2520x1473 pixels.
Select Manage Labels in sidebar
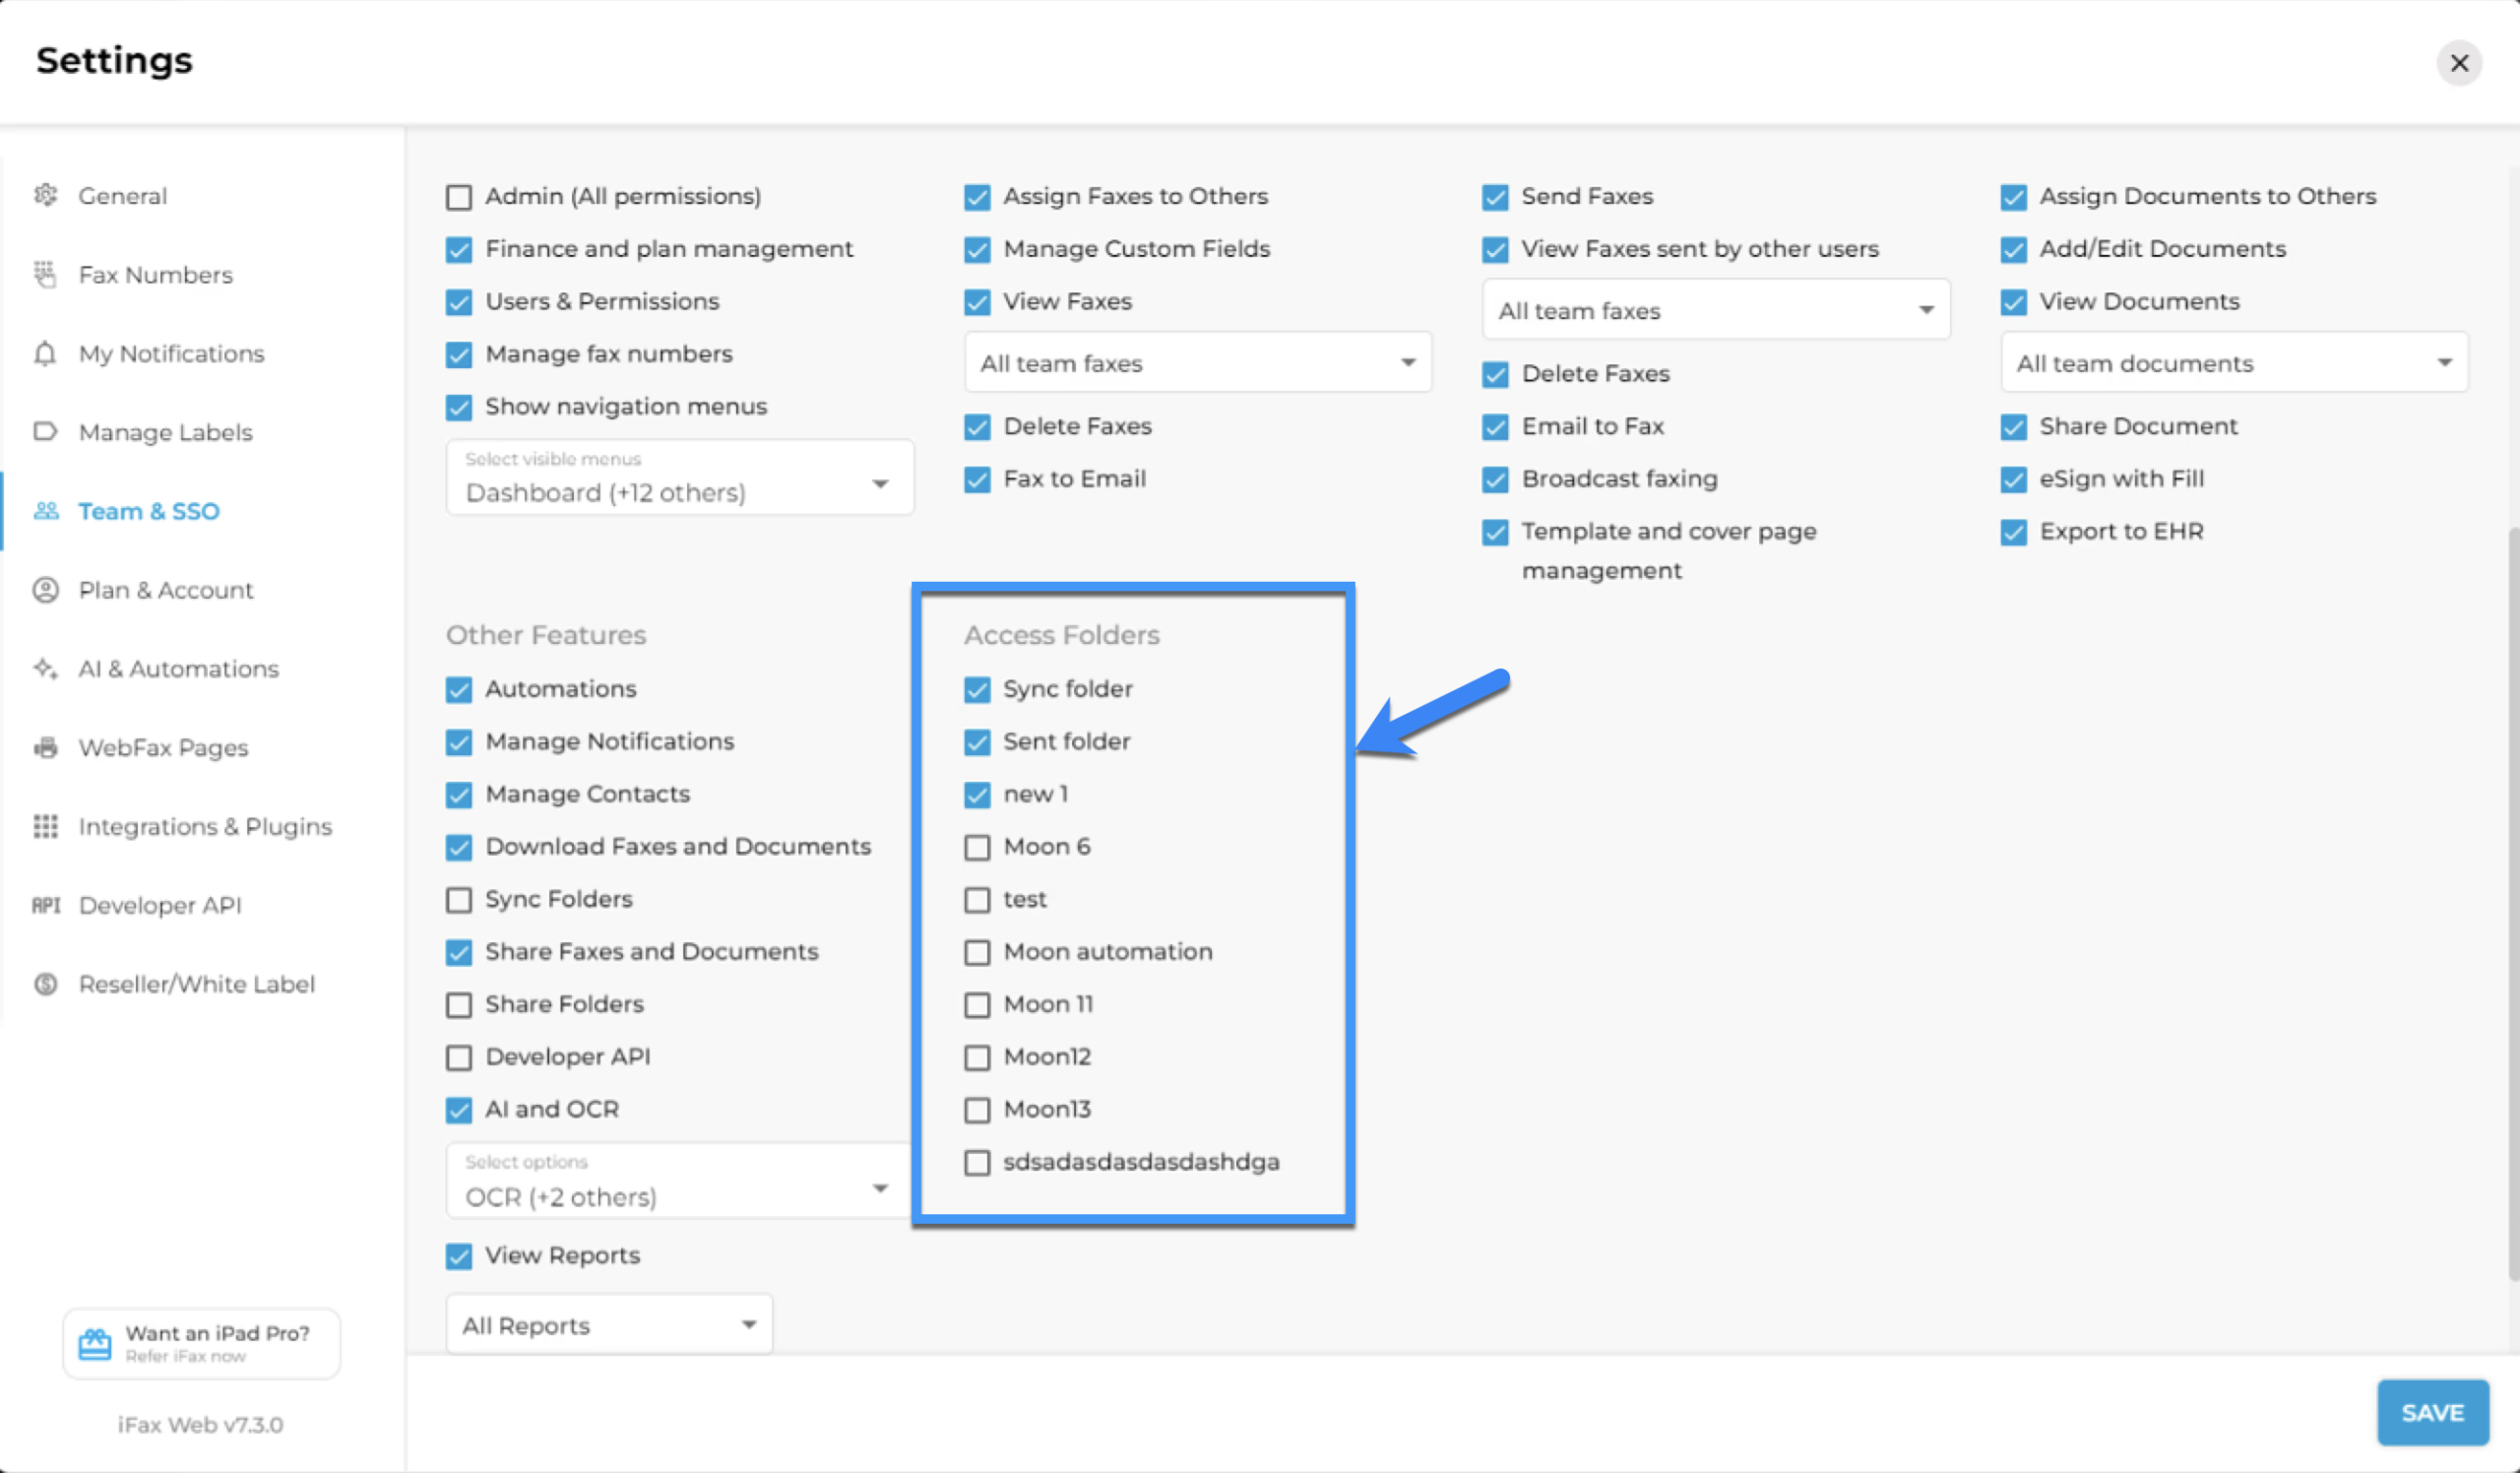166,432
